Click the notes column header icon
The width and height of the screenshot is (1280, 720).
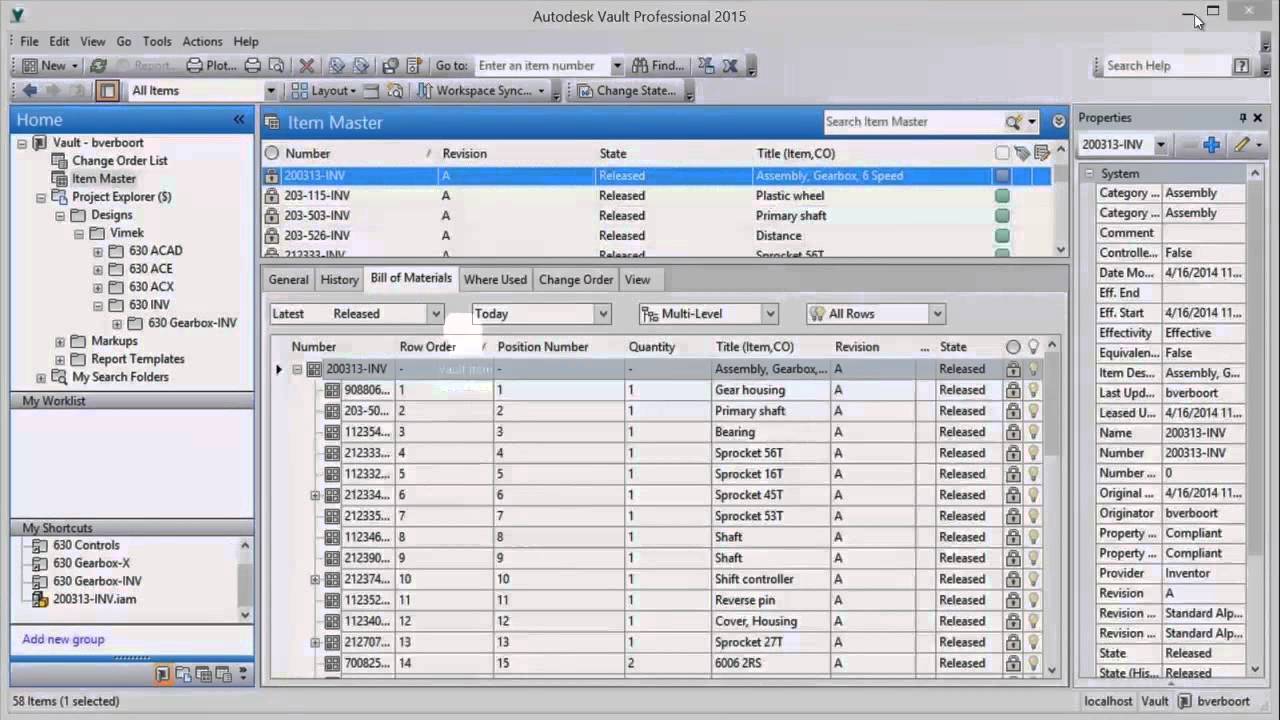(x=1042, y=153)
